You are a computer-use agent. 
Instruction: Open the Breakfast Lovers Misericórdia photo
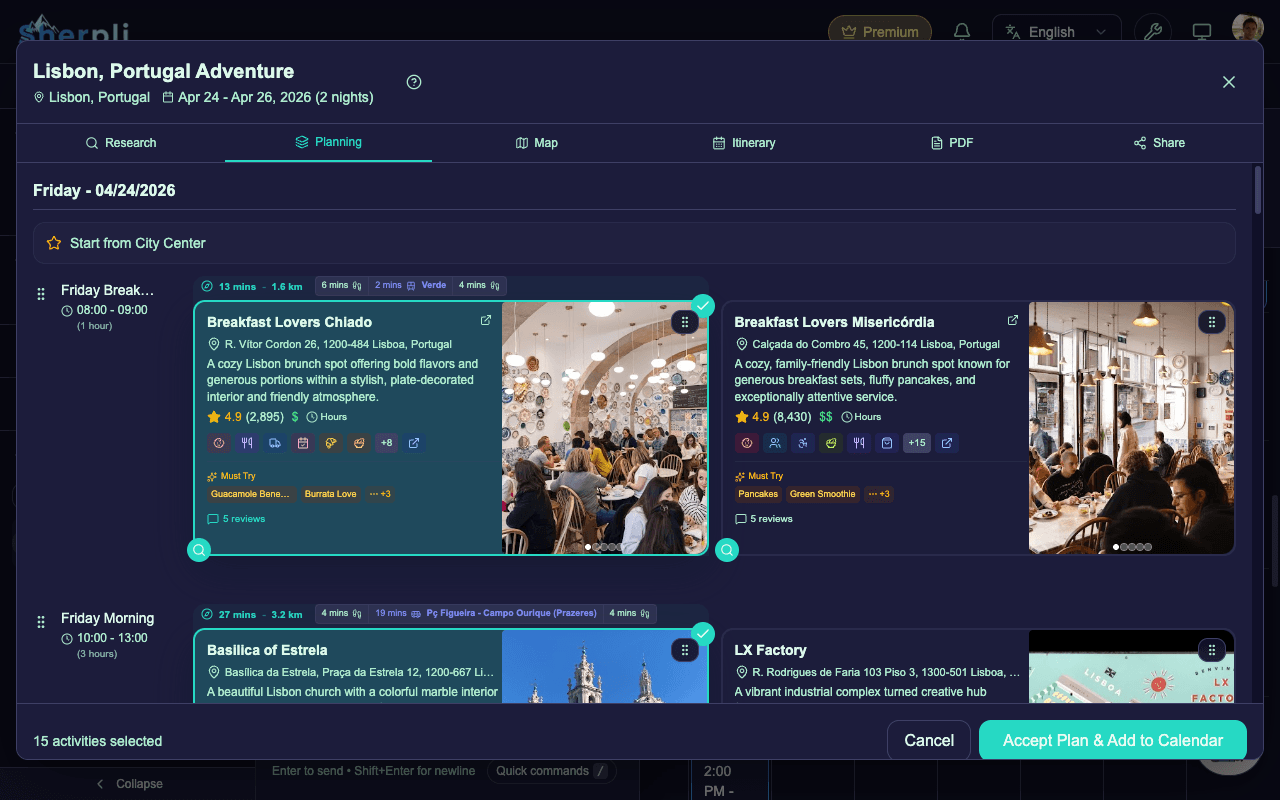(1131, 427)
